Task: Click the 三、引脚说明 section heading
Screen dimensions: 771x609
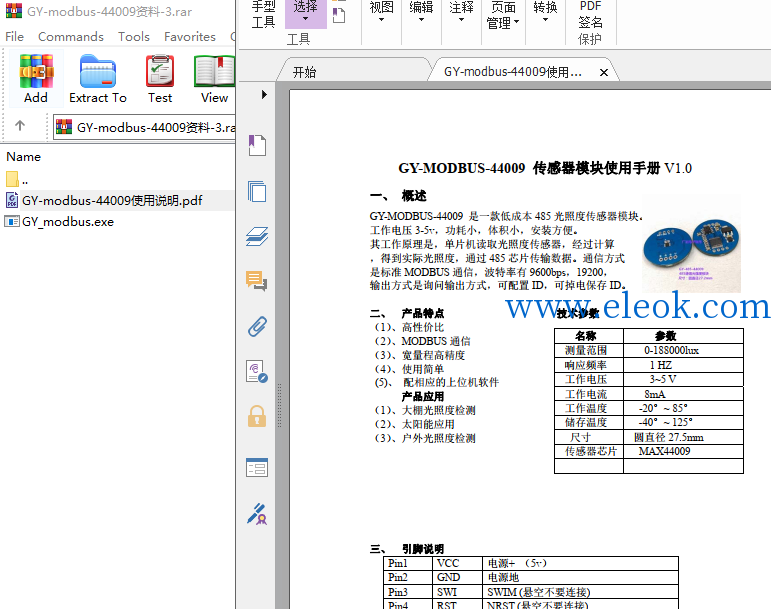Action: 407,549
